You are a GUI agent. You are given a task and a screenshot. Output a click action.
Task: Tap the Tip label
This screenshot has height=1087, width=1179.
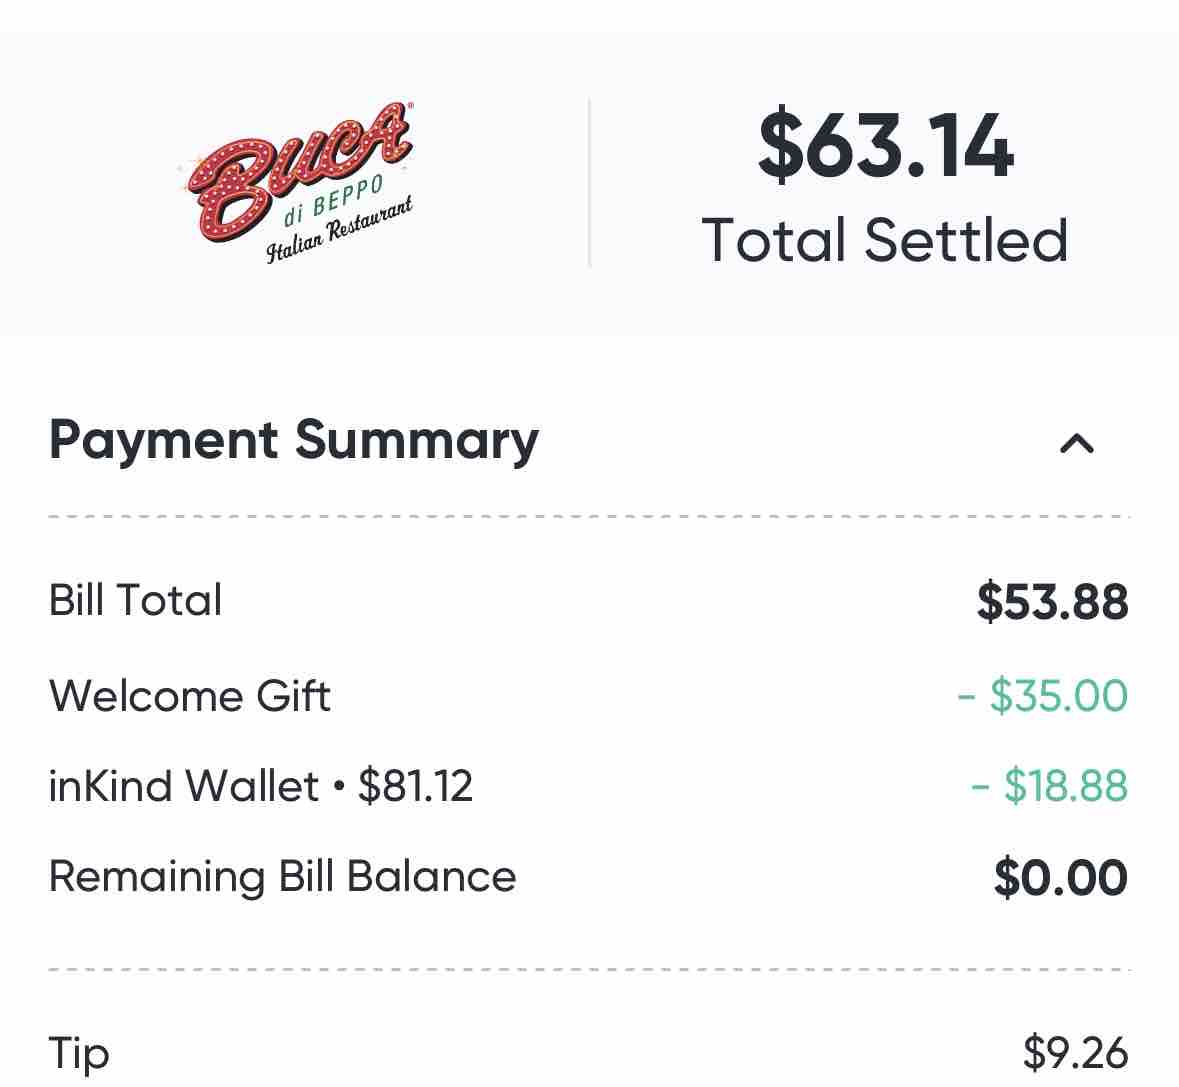click(x=78, y=1053)
